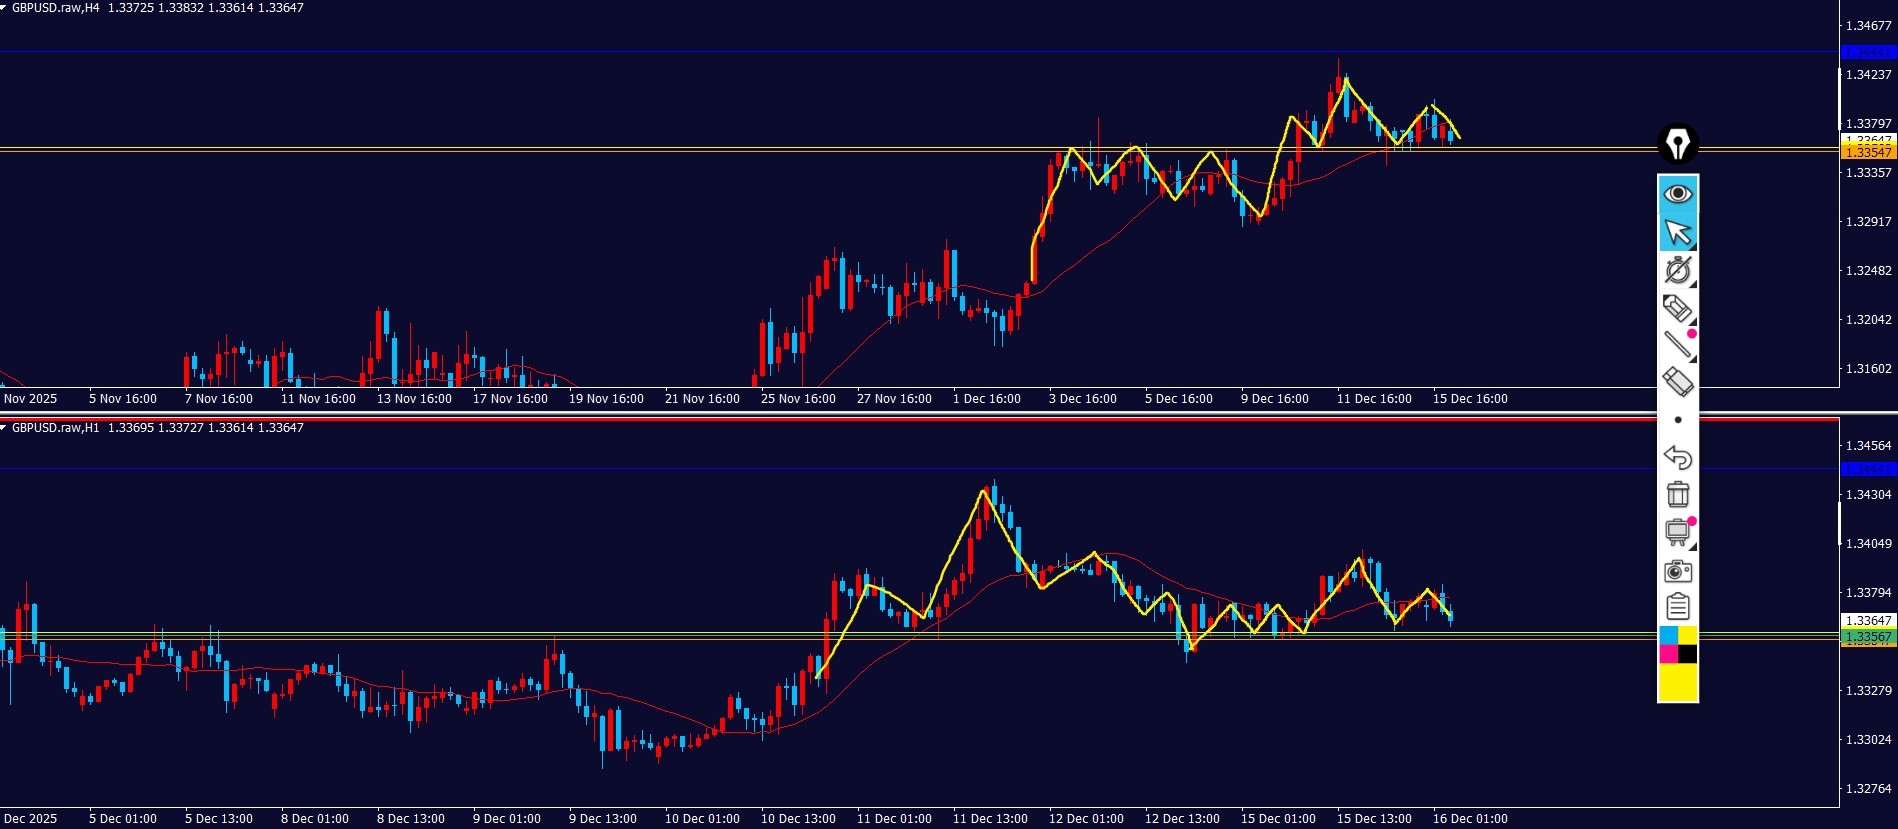Toggle the eye visibility tool
Screen dimensions: 1898x829
click(x=1677, y=193)
